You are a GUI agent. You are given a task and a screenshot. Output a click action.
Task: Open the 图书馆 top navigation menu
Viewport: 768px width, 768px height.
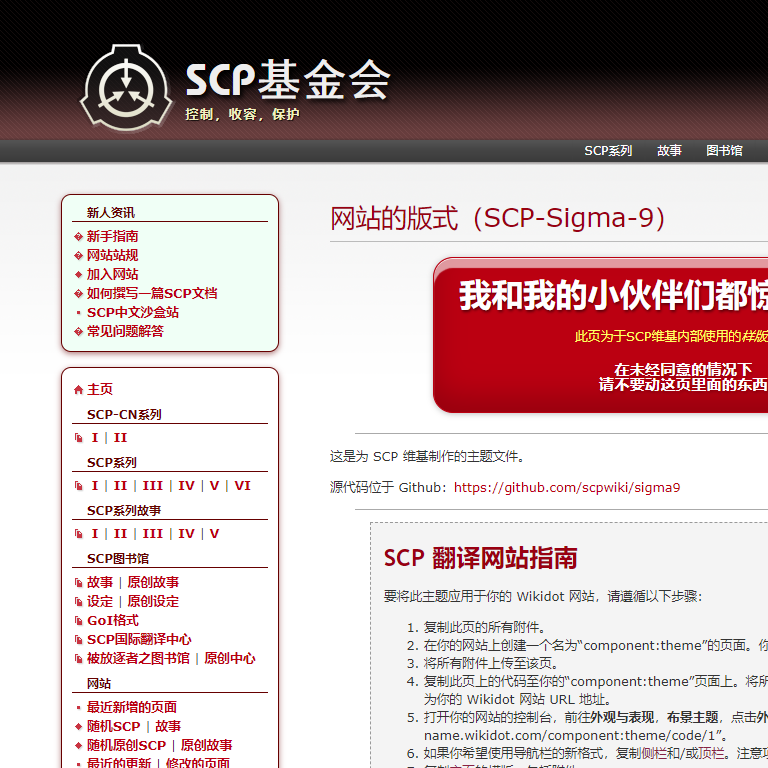724,151
